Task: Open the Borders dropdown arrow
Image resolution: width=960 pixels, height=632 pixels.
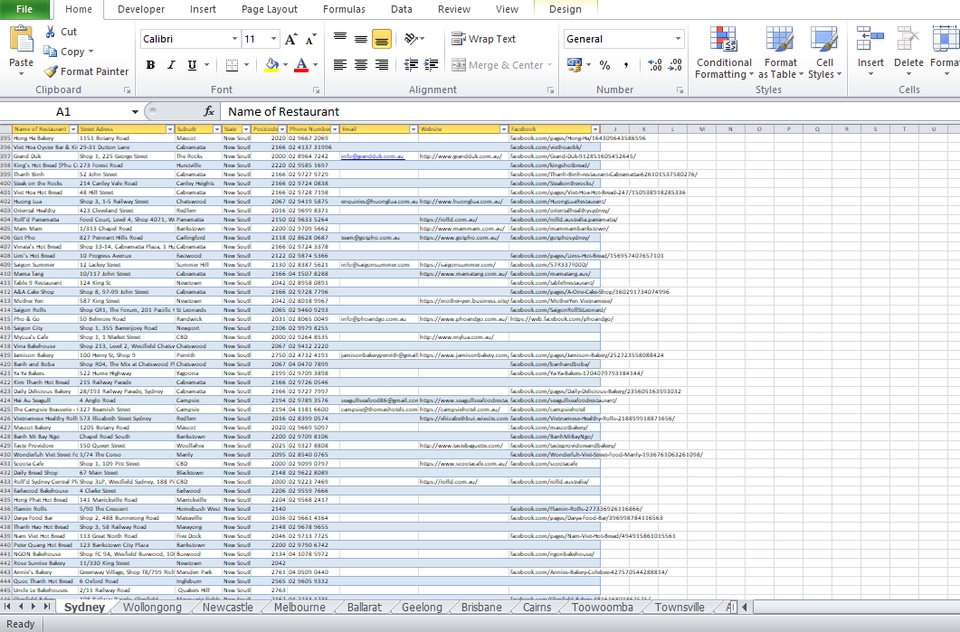Action: tap(246, 65)
